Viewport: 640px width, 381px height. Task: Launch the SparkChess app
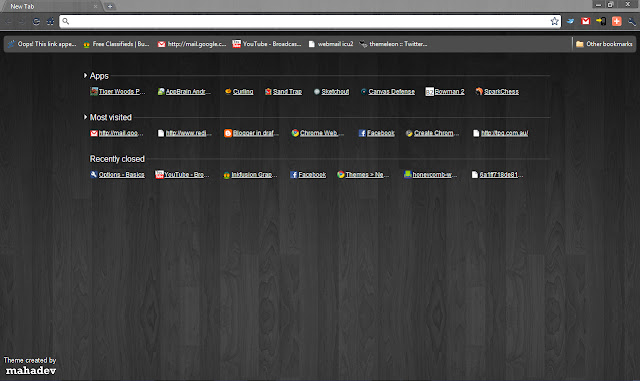point(497,91)
